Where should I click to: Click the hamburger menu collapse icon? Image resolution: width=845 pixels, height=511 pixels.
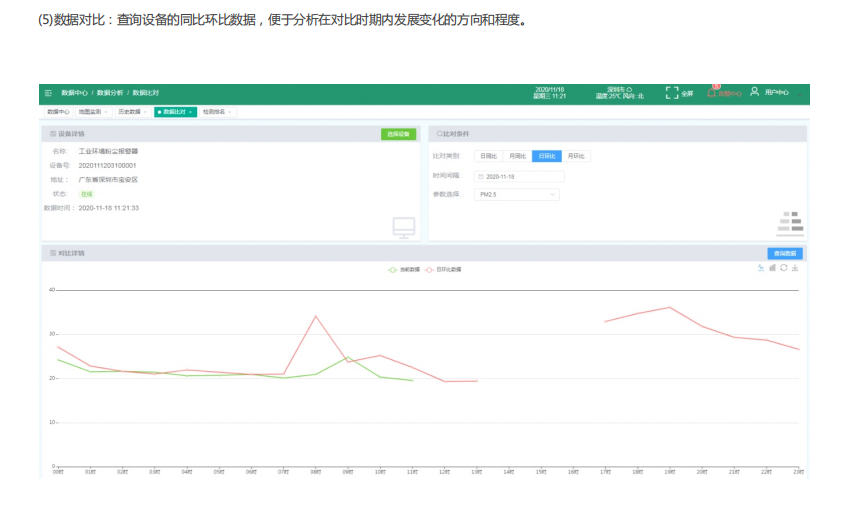click(x=48, y=93)
